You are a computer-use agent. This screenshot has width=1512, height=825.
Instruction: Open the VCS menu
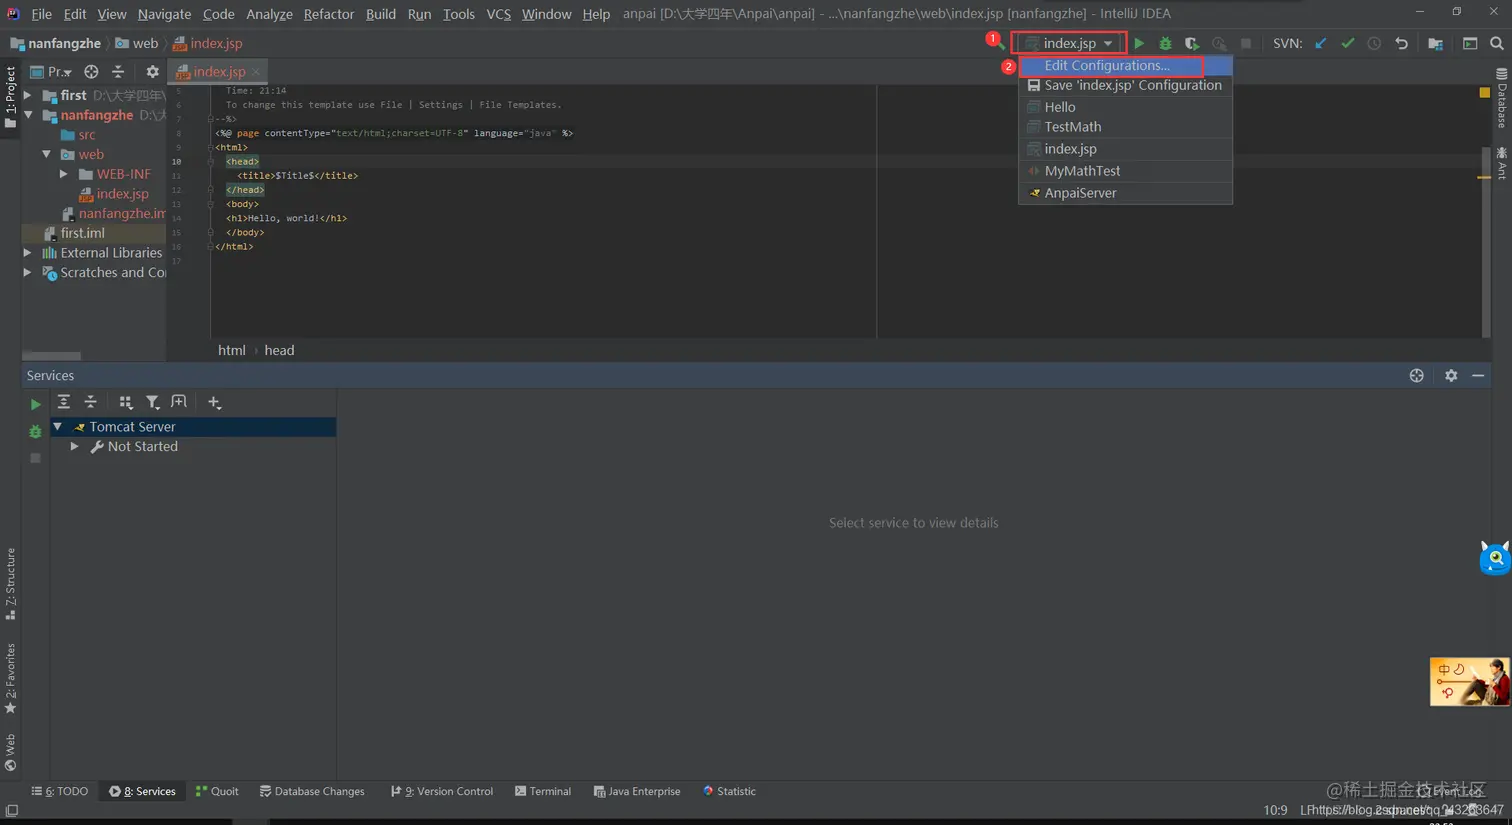tap(498, 14)
